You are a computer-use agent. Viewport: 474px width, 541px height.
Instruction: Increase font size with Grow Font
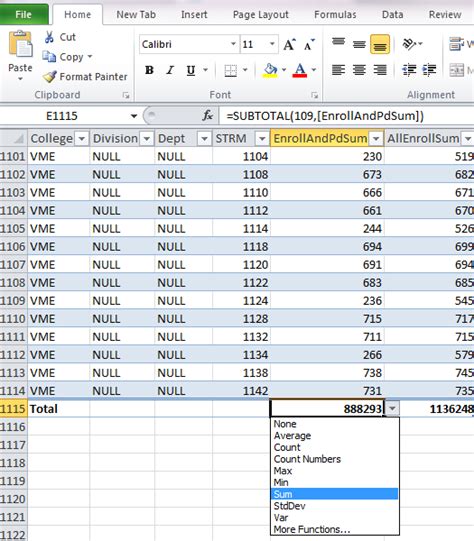pyautogui.click(x=289, y=45)
